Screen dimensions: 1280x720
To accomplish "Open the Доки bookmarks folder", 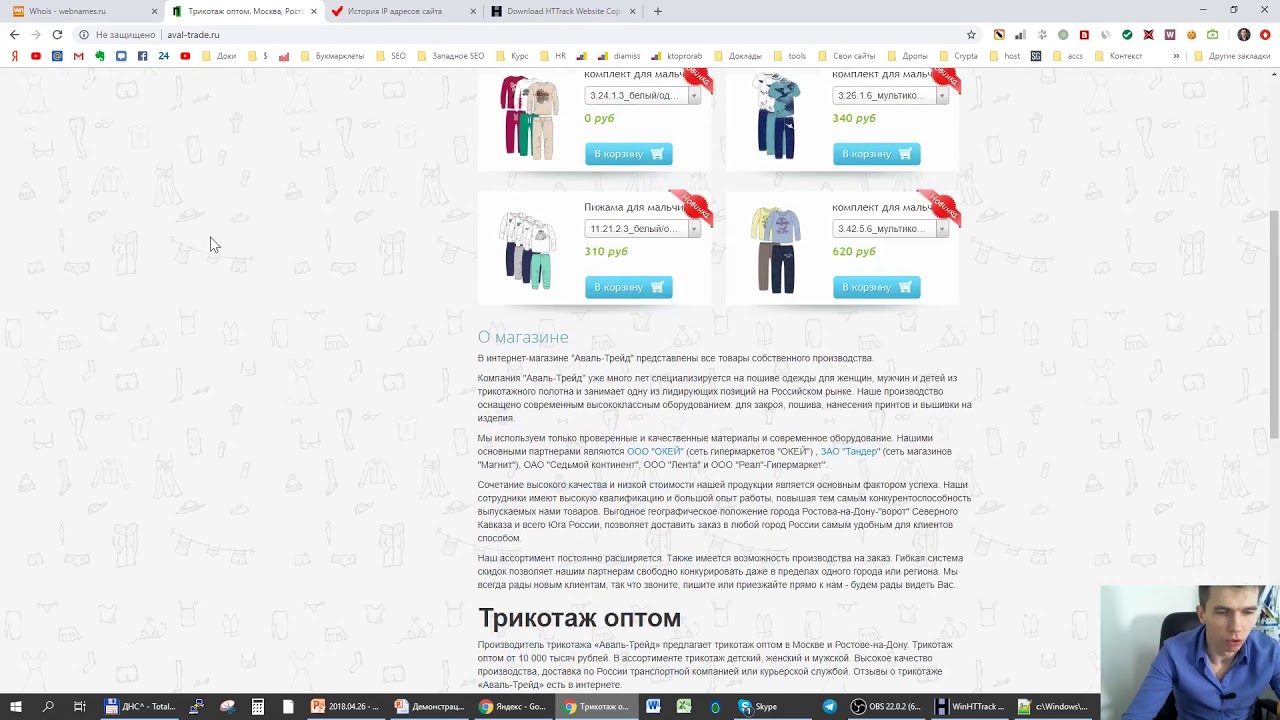I will (x=219, y=56).
